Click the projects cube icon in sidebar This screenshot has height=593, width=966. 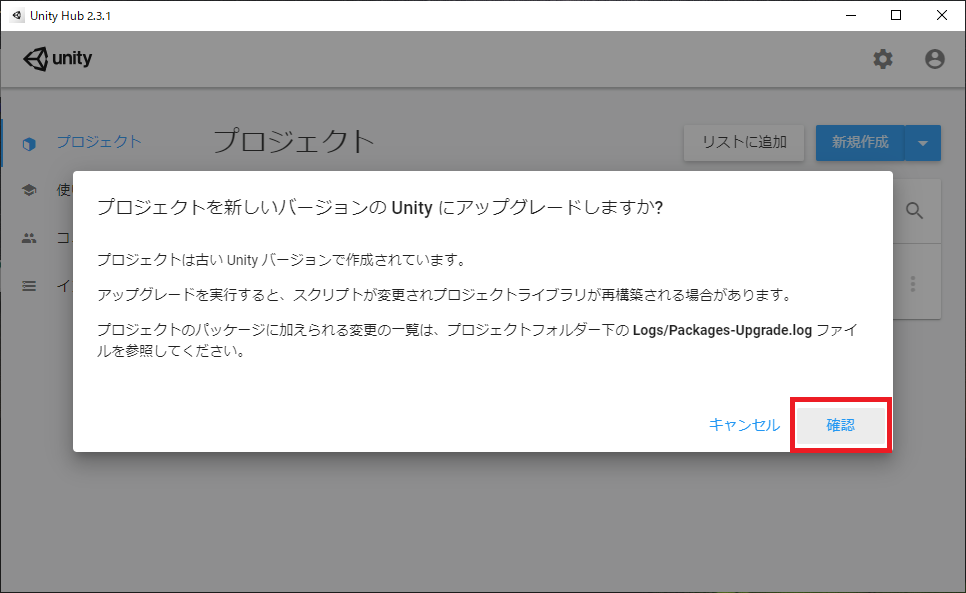[29, 143]
